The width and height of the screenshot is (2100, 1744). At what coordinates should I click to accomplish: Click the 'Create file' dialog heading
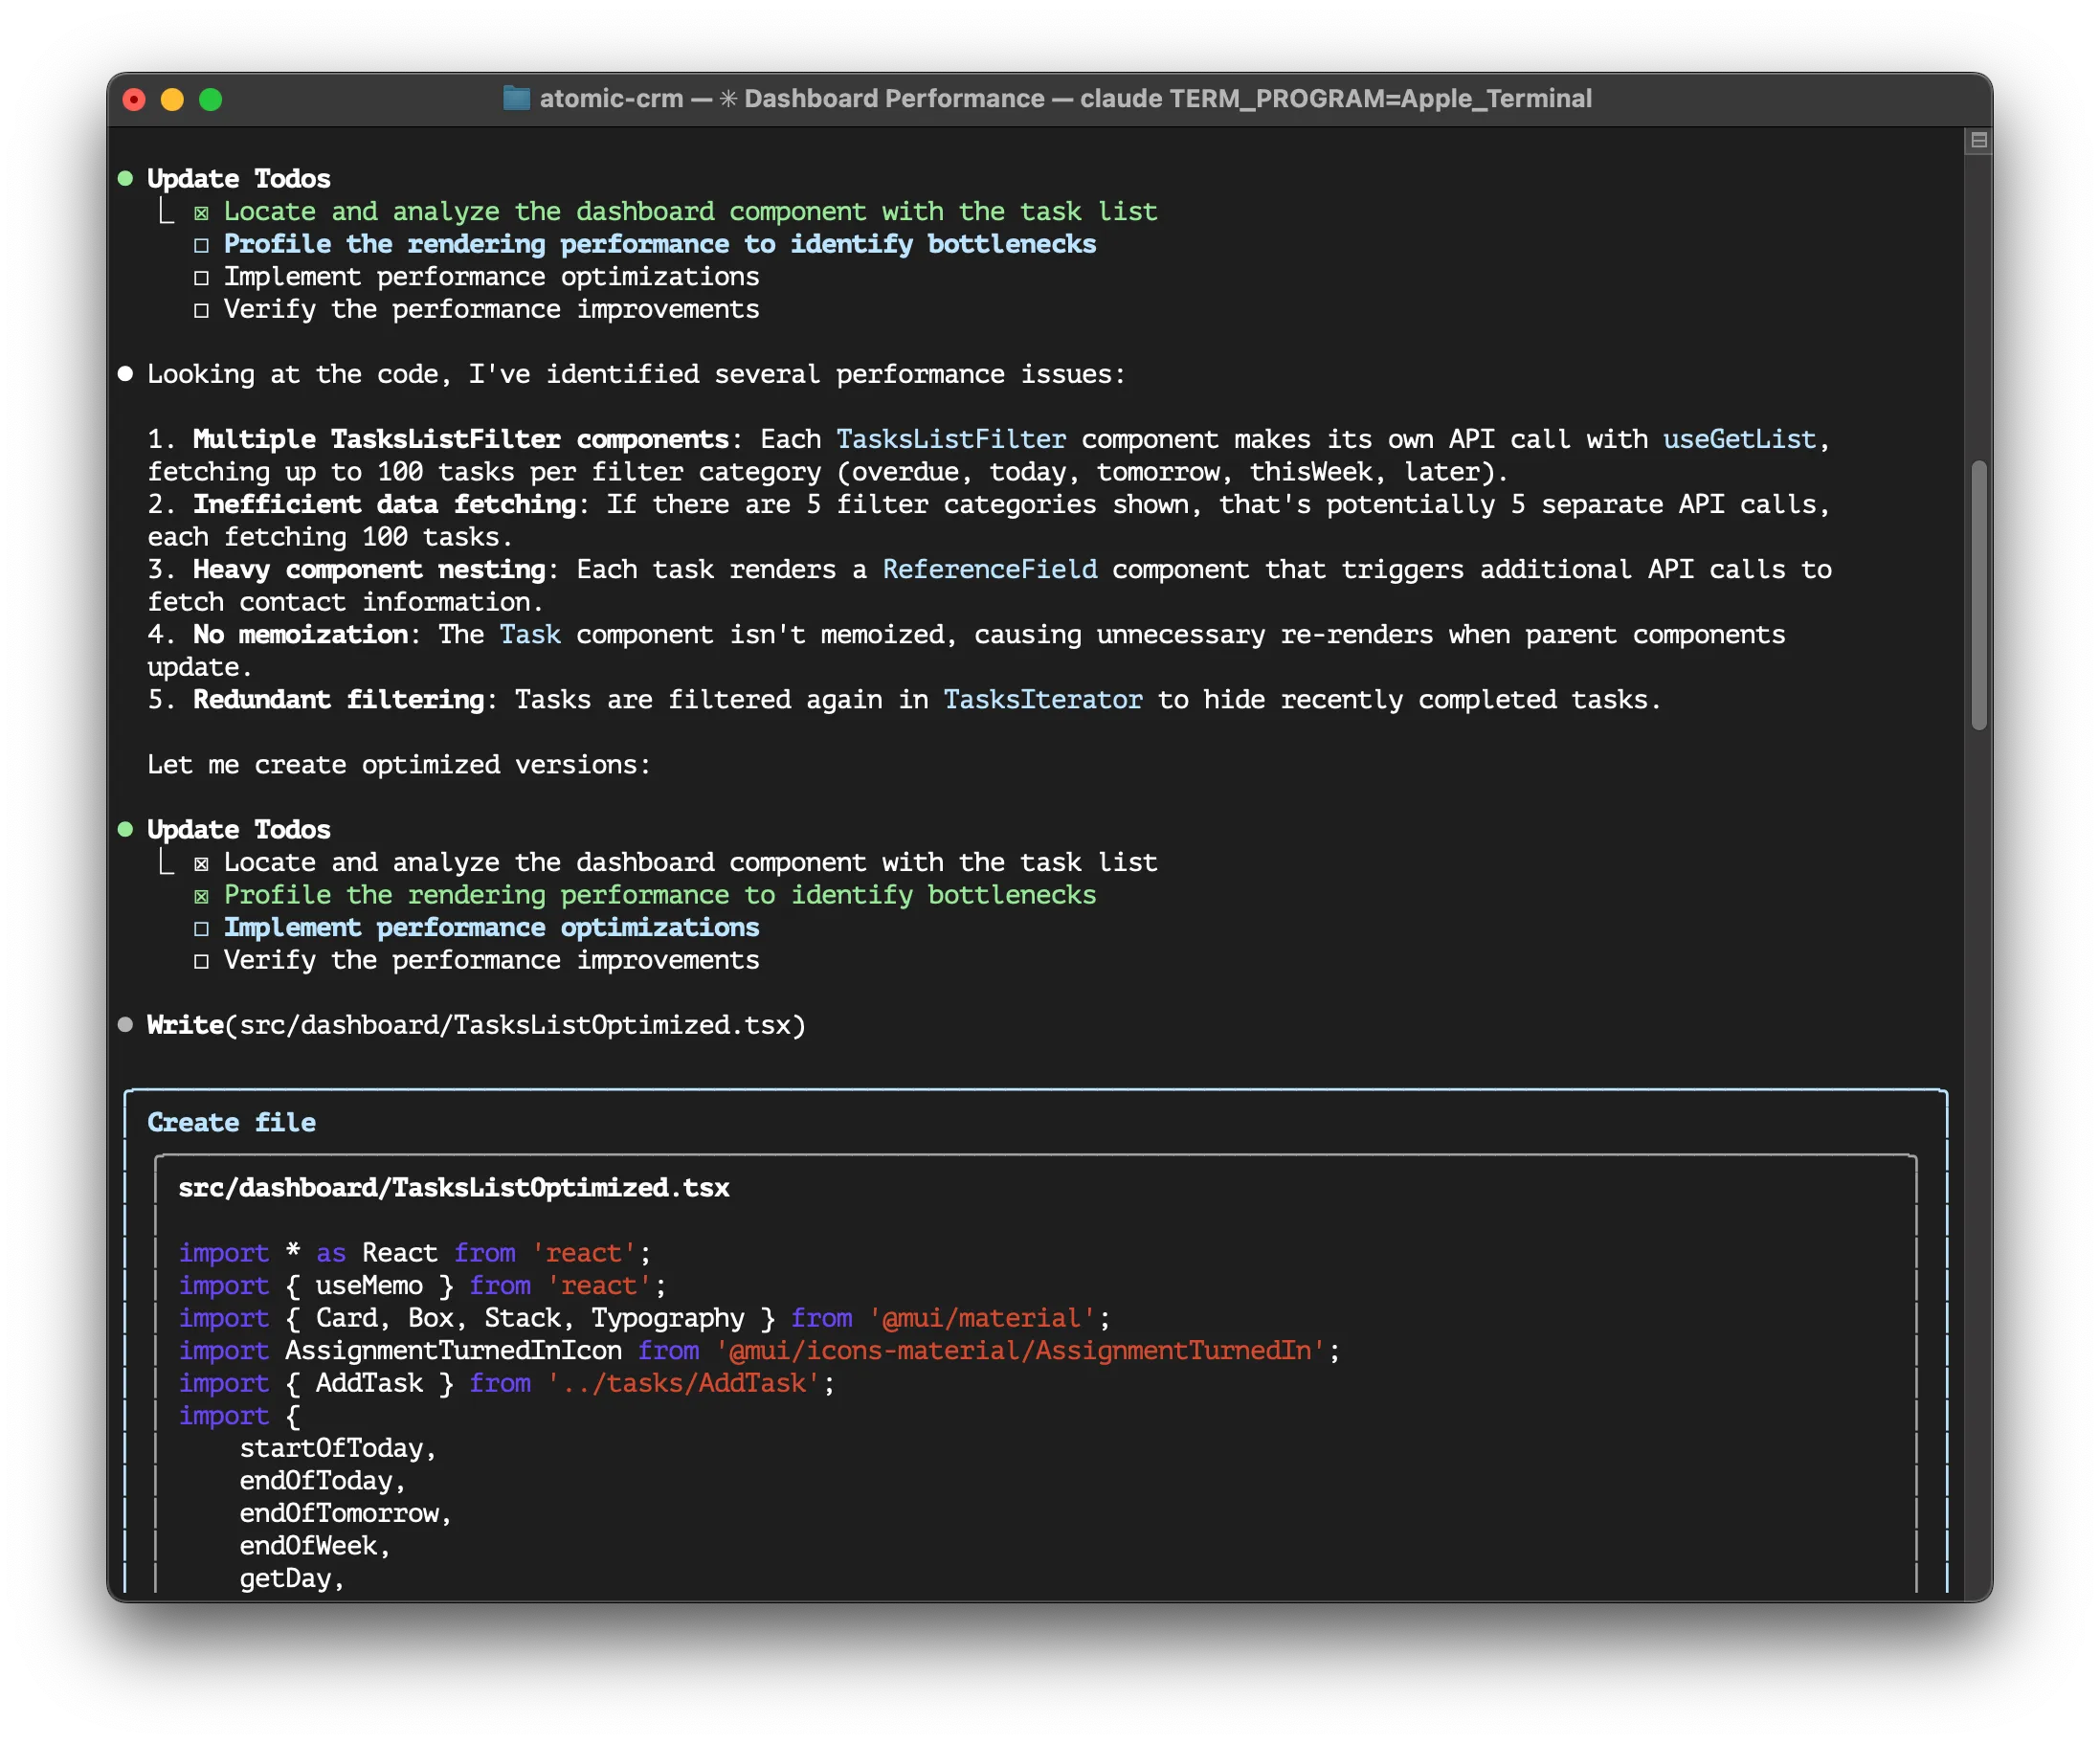click(231, 1122)
